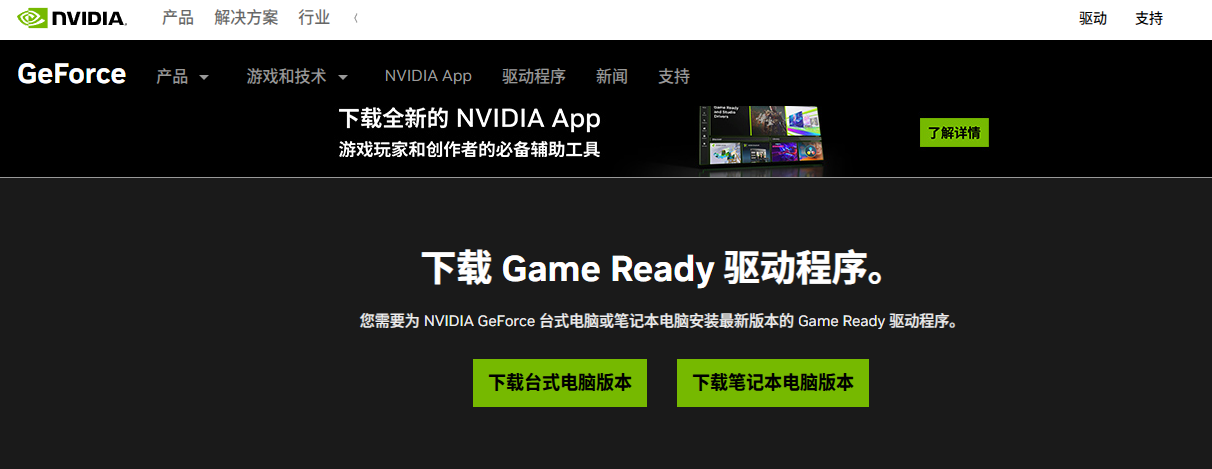Image resolution: width=1212 pixels, height=469 pixels.
Task: Open the 新闻 section
Action: [x=612, y=76]
